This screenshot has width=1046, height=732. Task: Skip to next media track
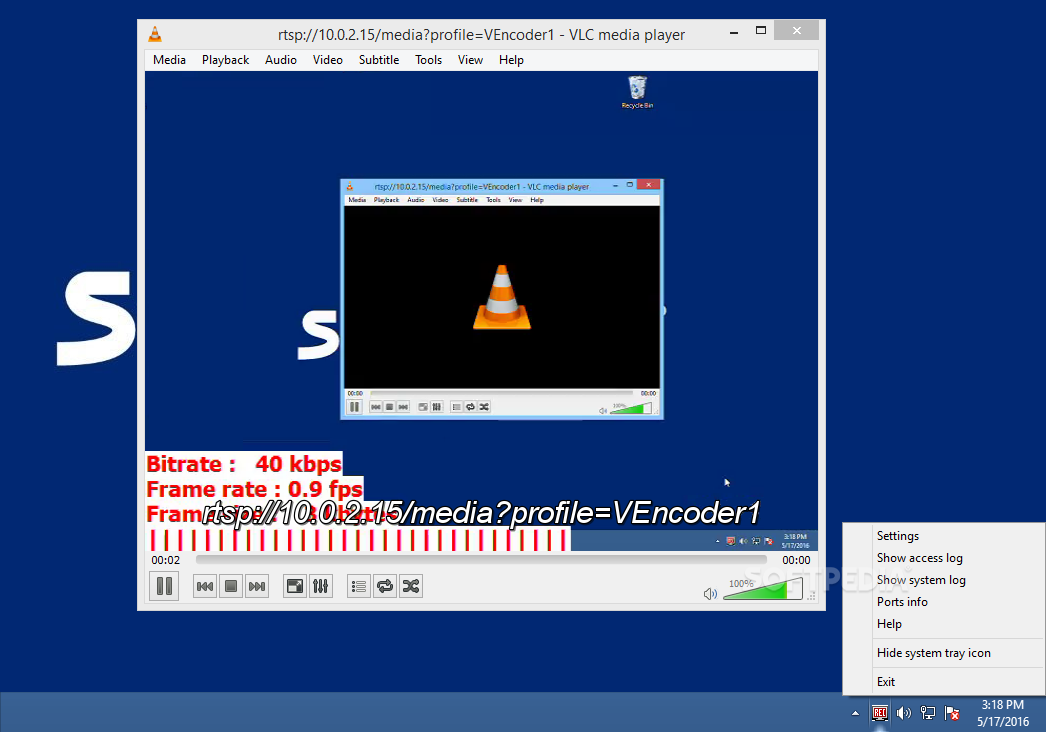coord(257,587)
